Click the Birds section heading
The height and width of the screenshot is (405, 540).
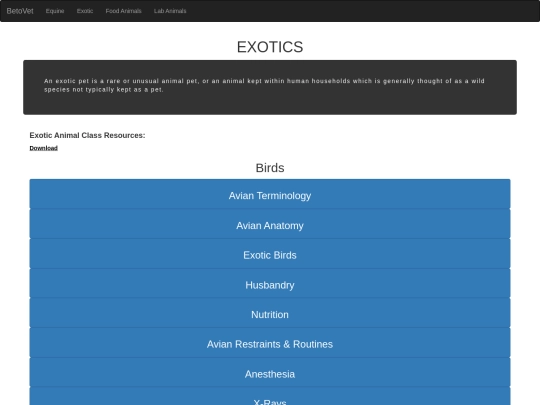pos(270,168)
